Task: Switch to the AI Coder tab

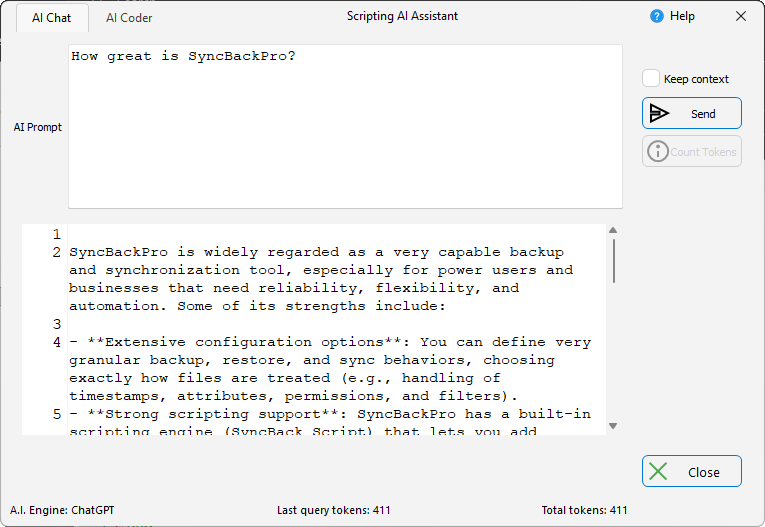Action: (x=129, y=18)
